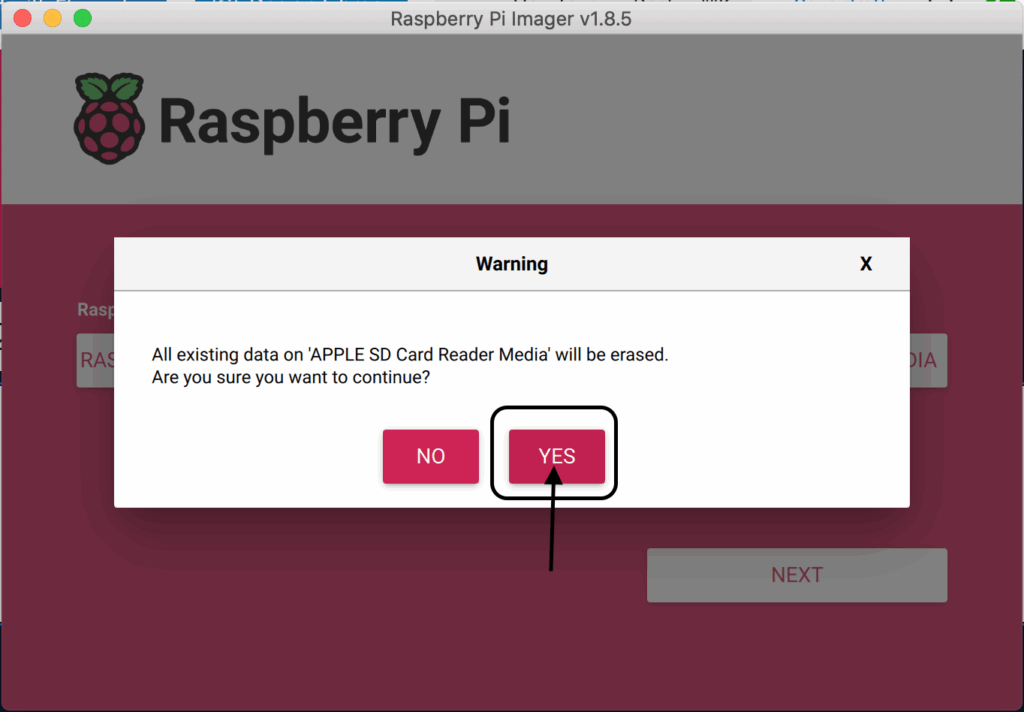1024x712 pixels.
Task: Close the Raspberry Pi Imager window
Action: tap(23, 18)
